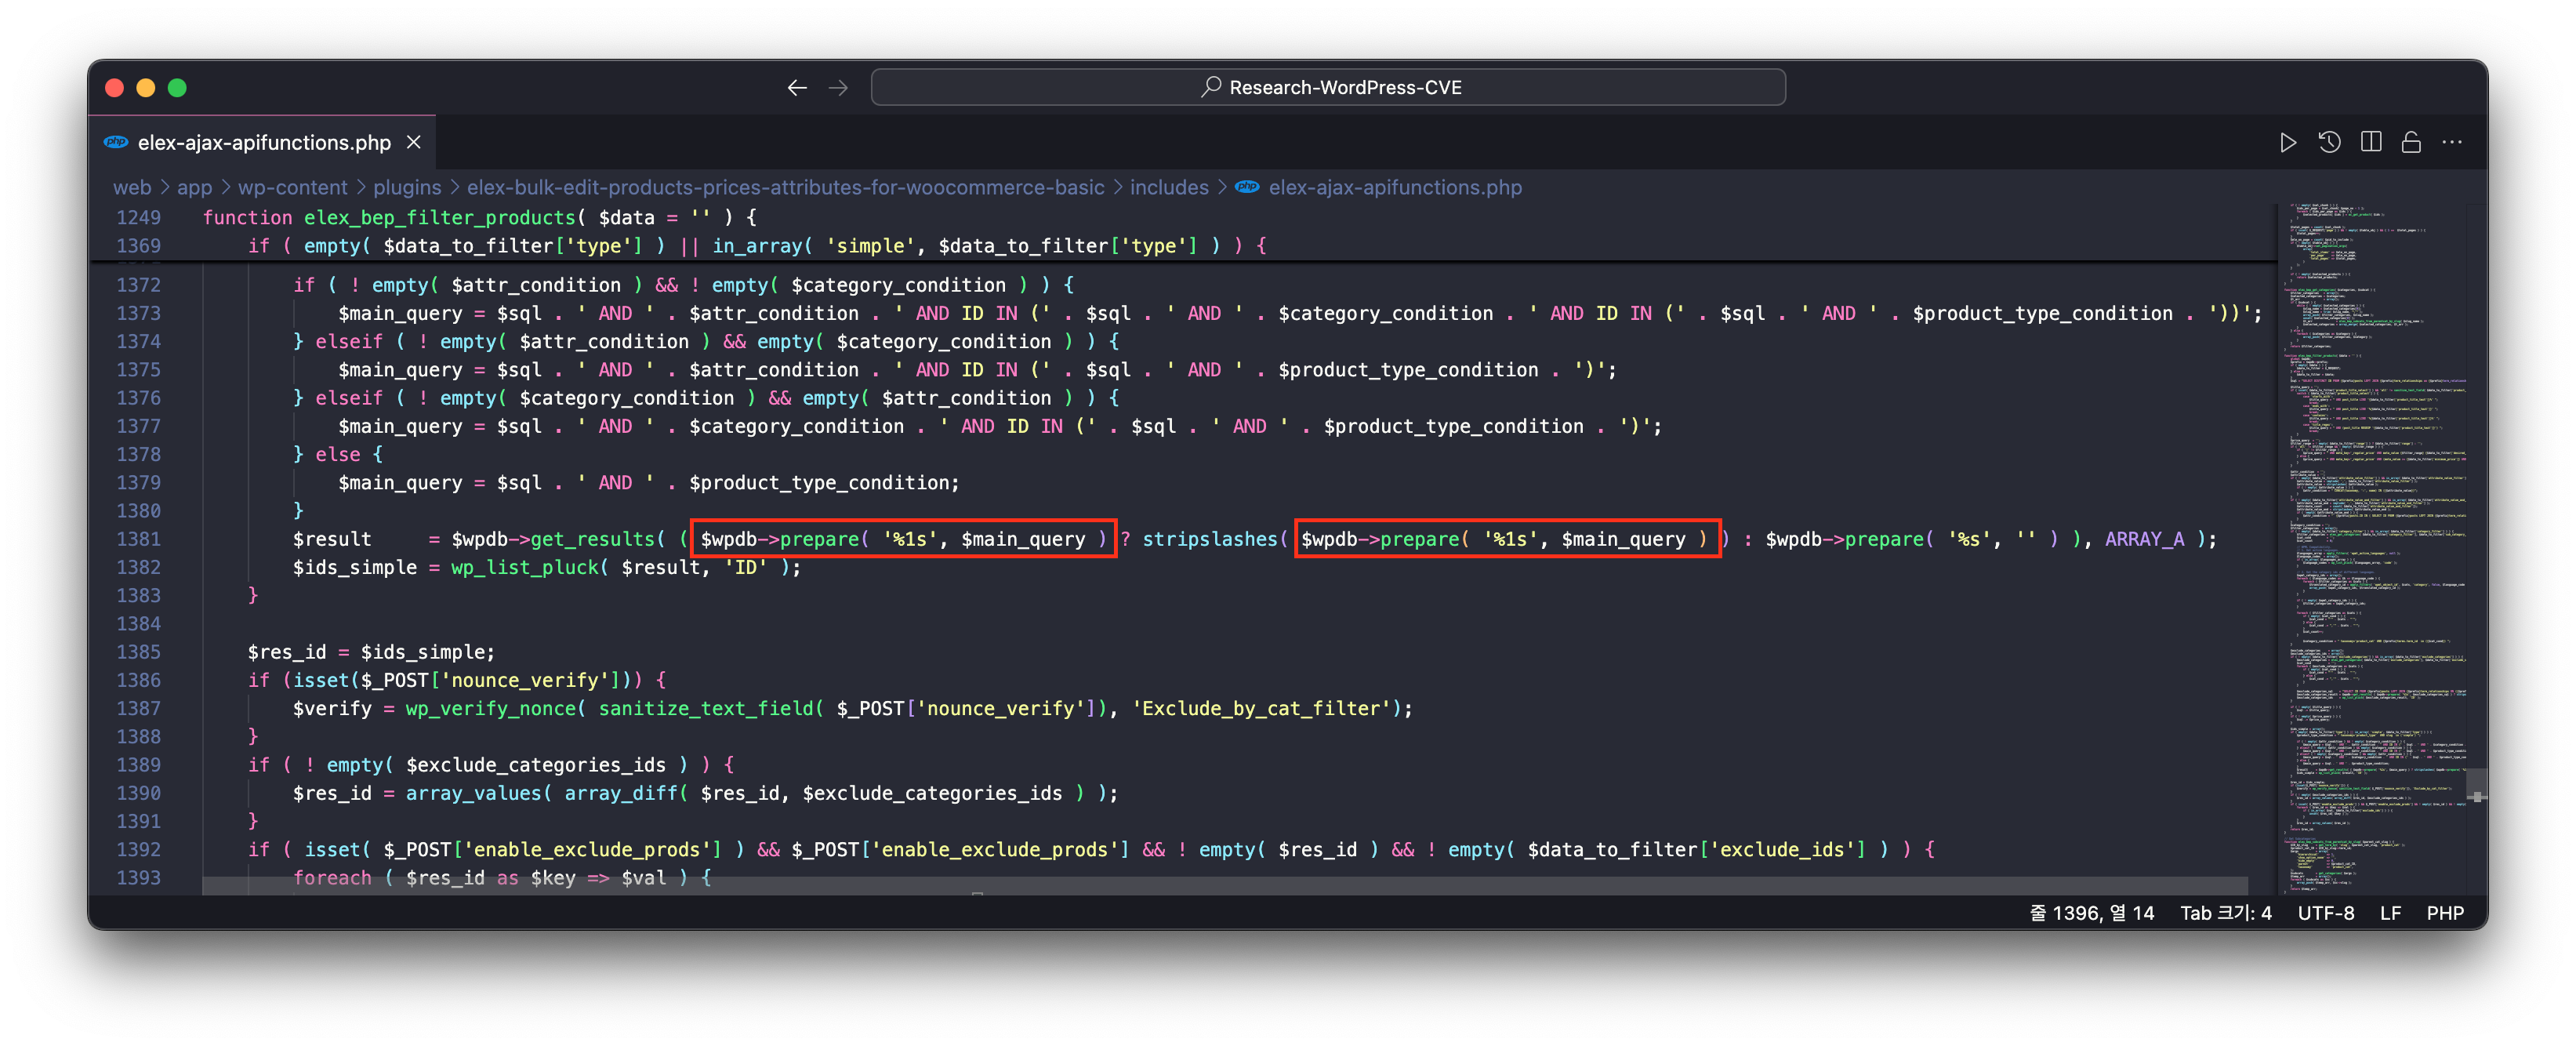Click 'wp_verify_nonce' on line 1387

(490, 708)
